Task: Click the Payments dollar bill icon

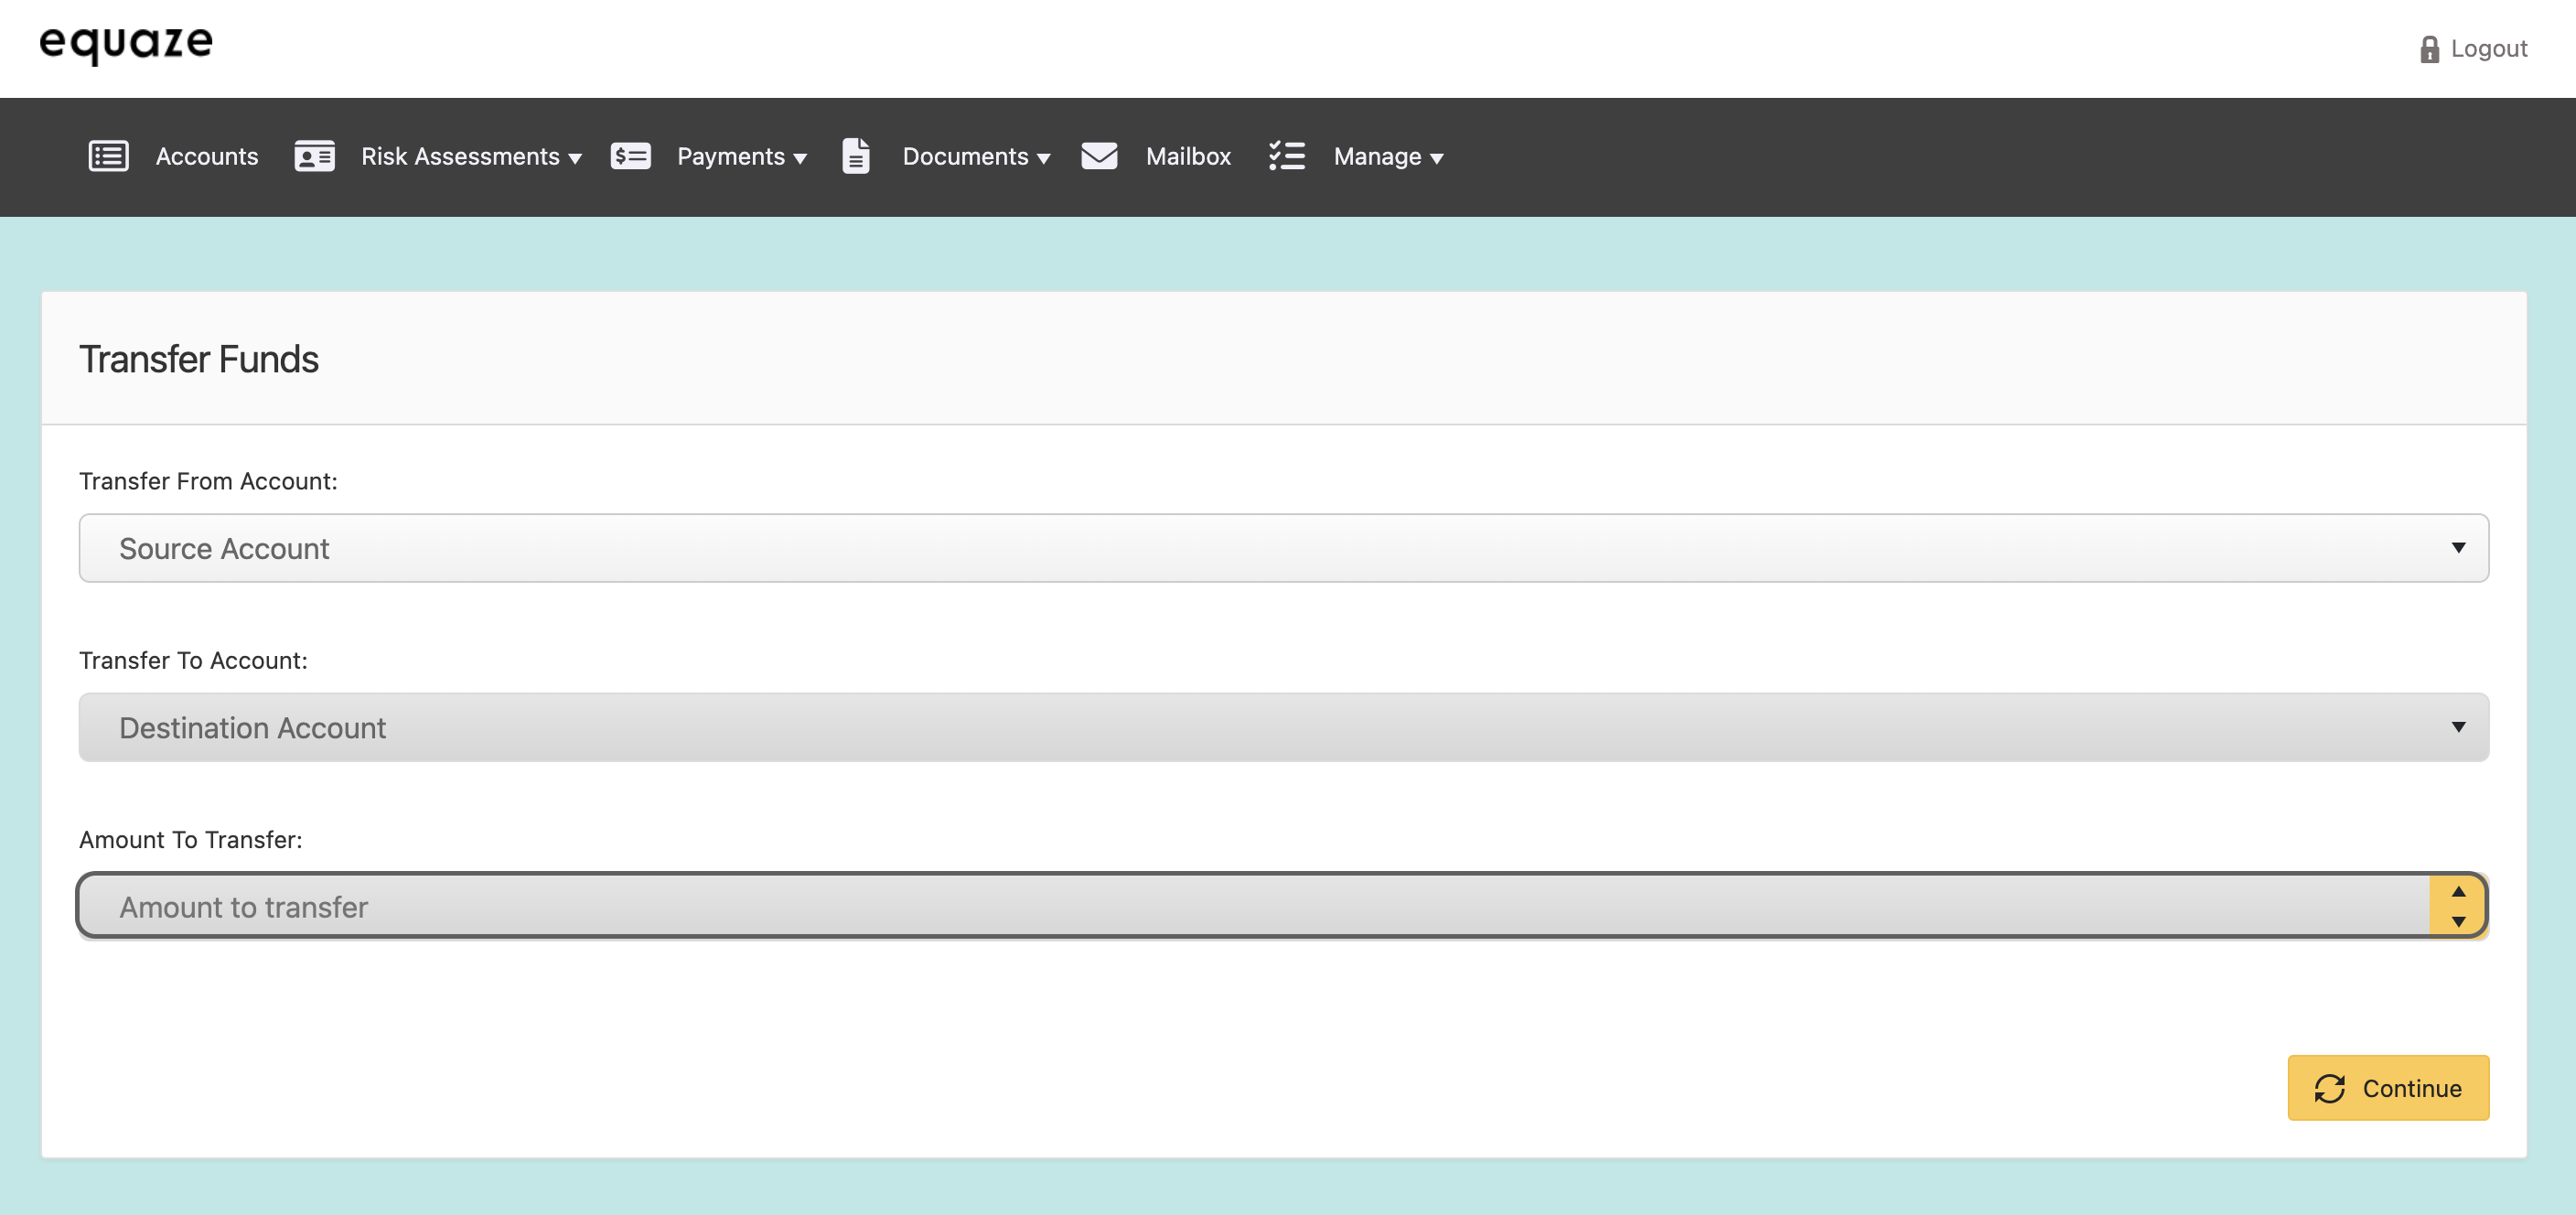Action: tap(630, 156)
